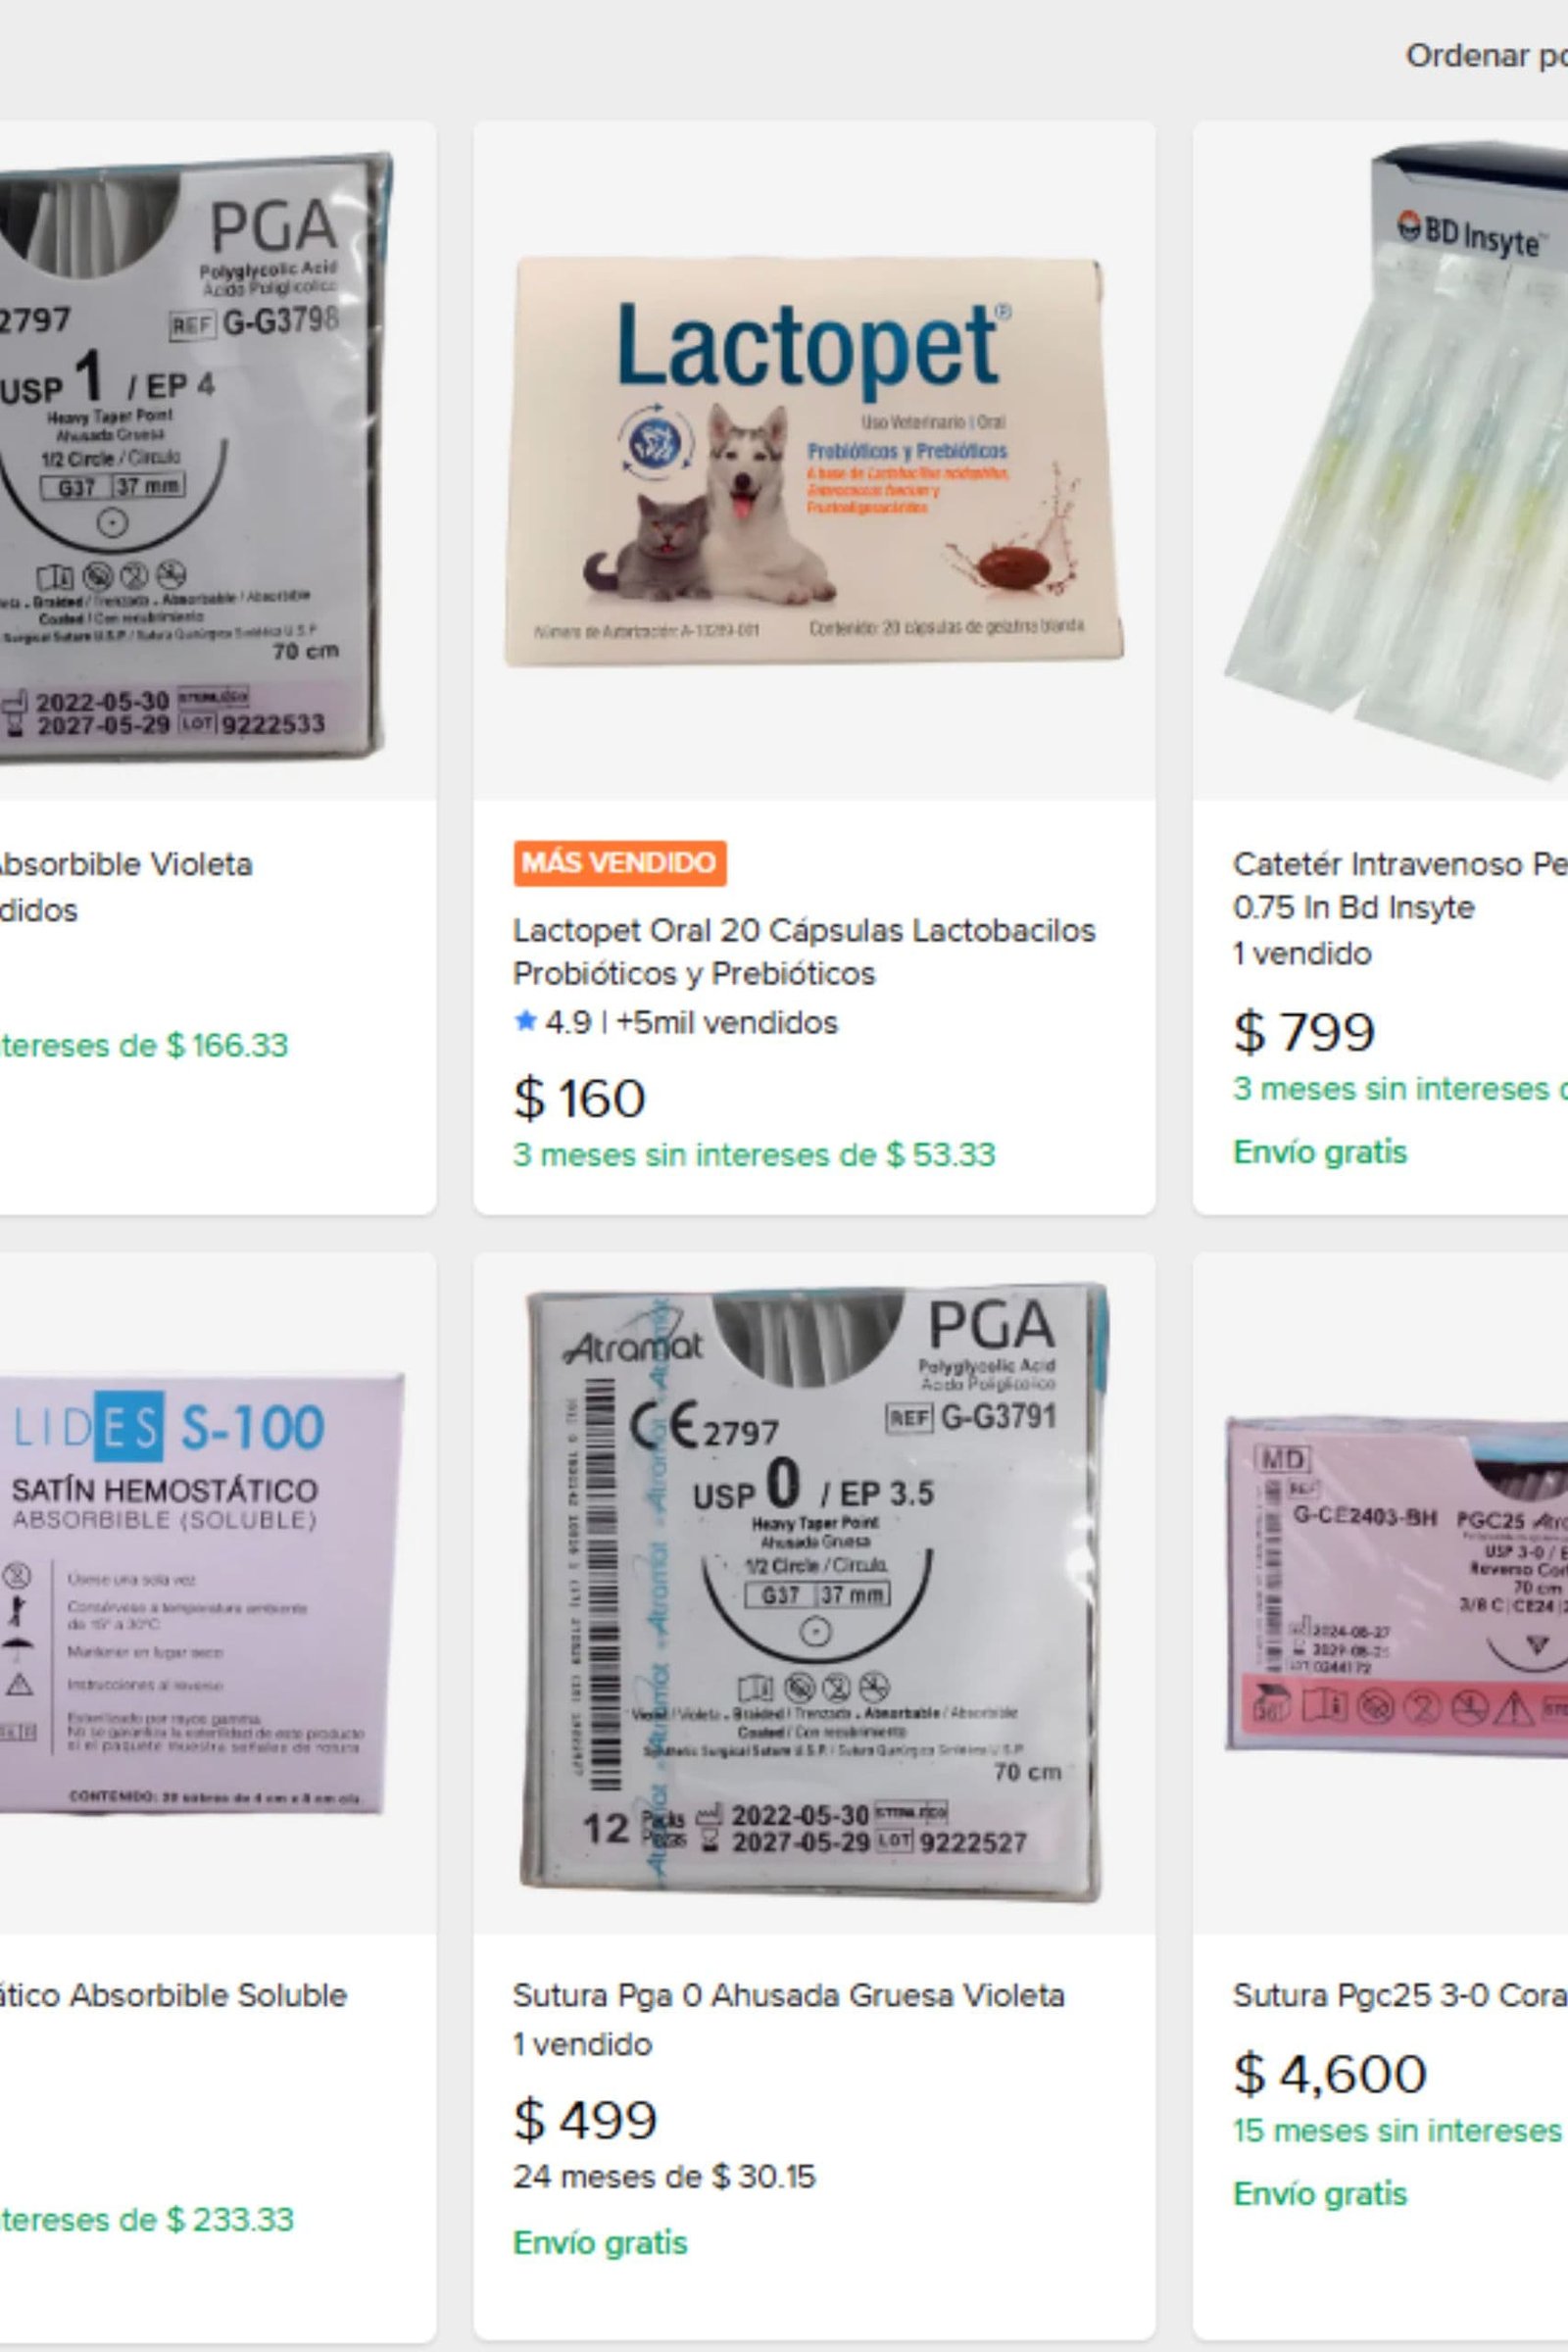Image resolution: width=1568 pixels, height=2352 pixels.
Task: Click the $ 799 catheter price
Action: 1304,1031
